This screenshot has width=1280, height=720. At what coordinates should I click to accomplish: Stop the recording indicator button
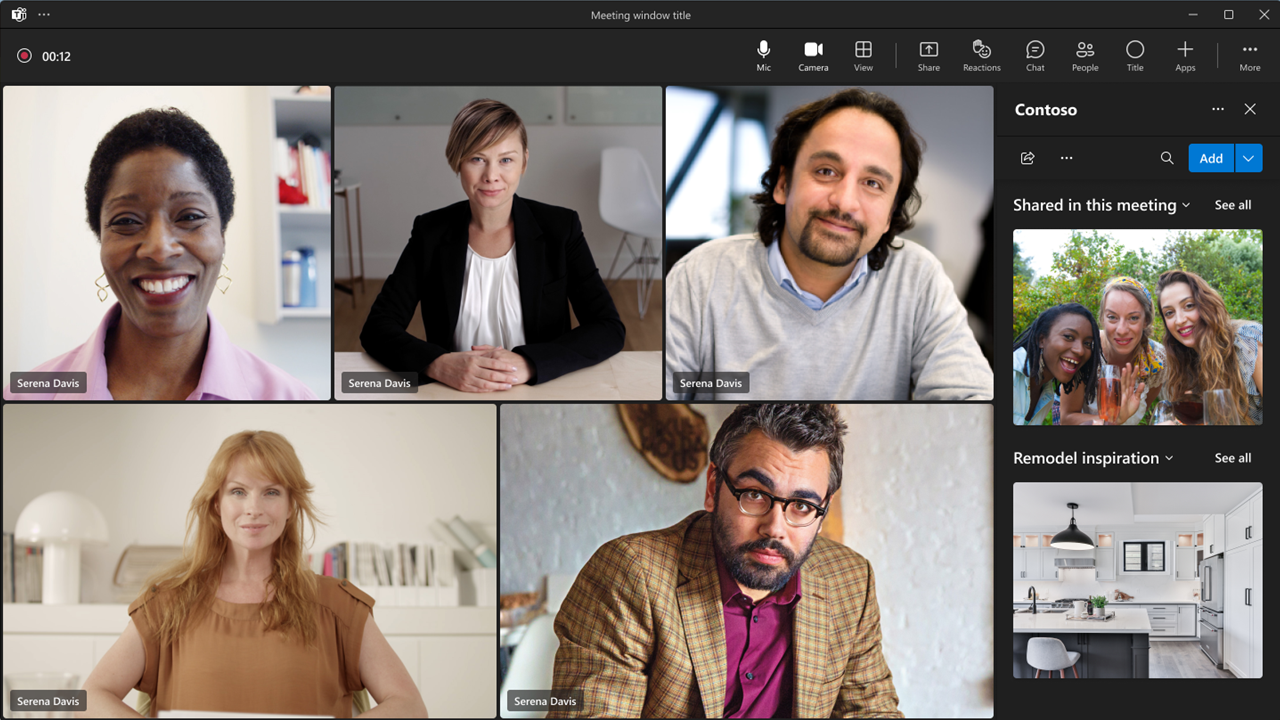[x=24, y=56]
